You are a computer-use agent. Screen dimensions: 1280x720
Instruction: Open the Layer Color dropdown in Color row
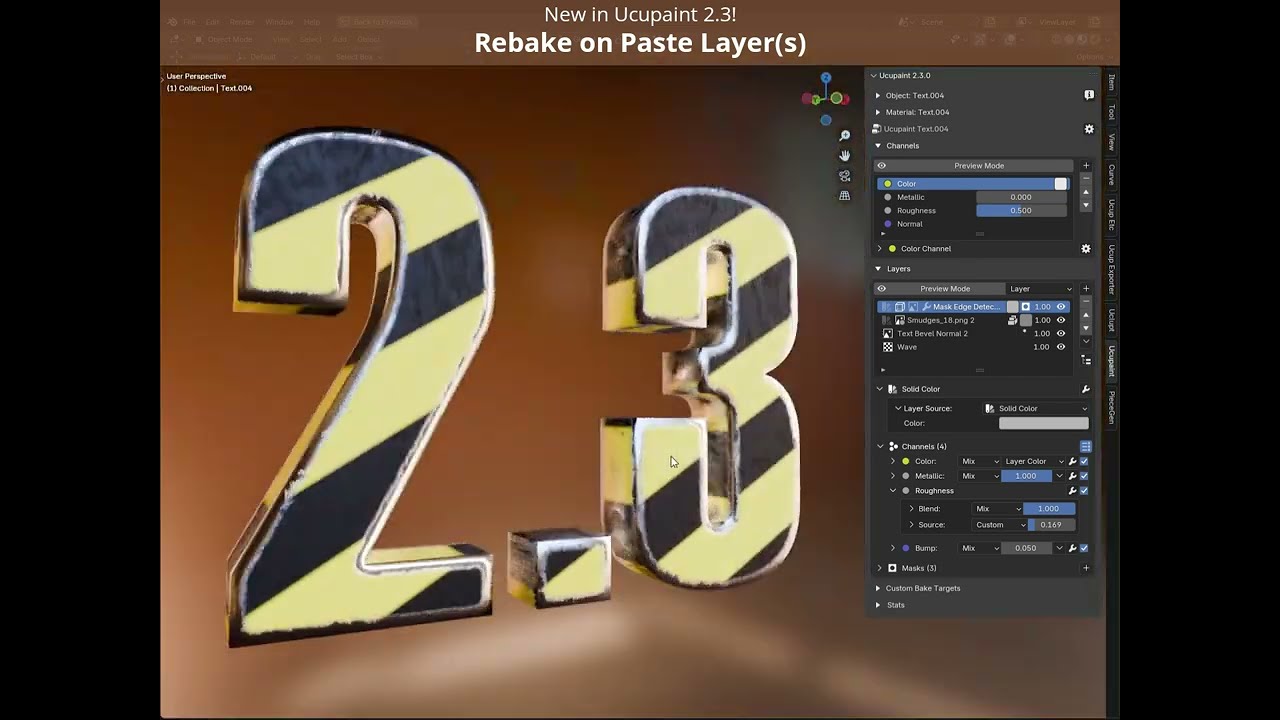click(x=1033, y=462)
